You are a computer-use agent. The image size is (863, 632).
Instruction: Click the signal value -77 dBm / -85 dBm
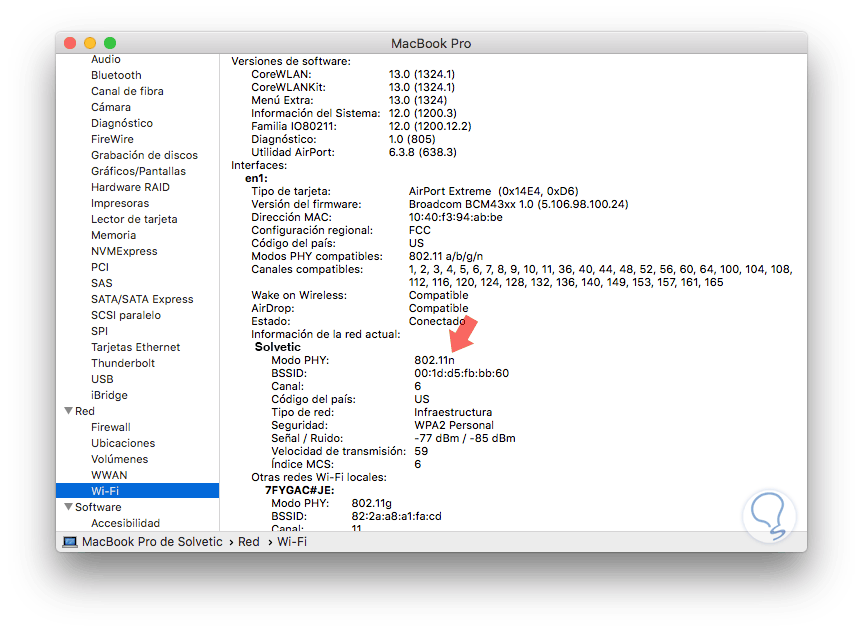465,438
